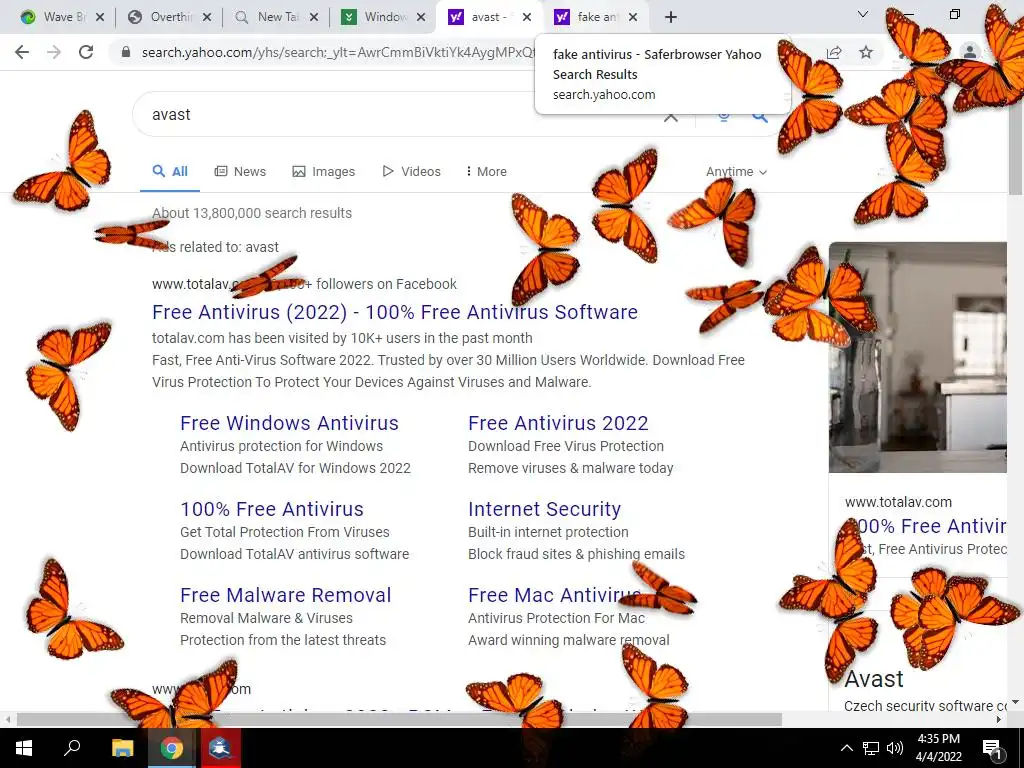Open Free Mac Antivirus link
This screenshot has height=768, width=1024.
(x=554, y=595)
